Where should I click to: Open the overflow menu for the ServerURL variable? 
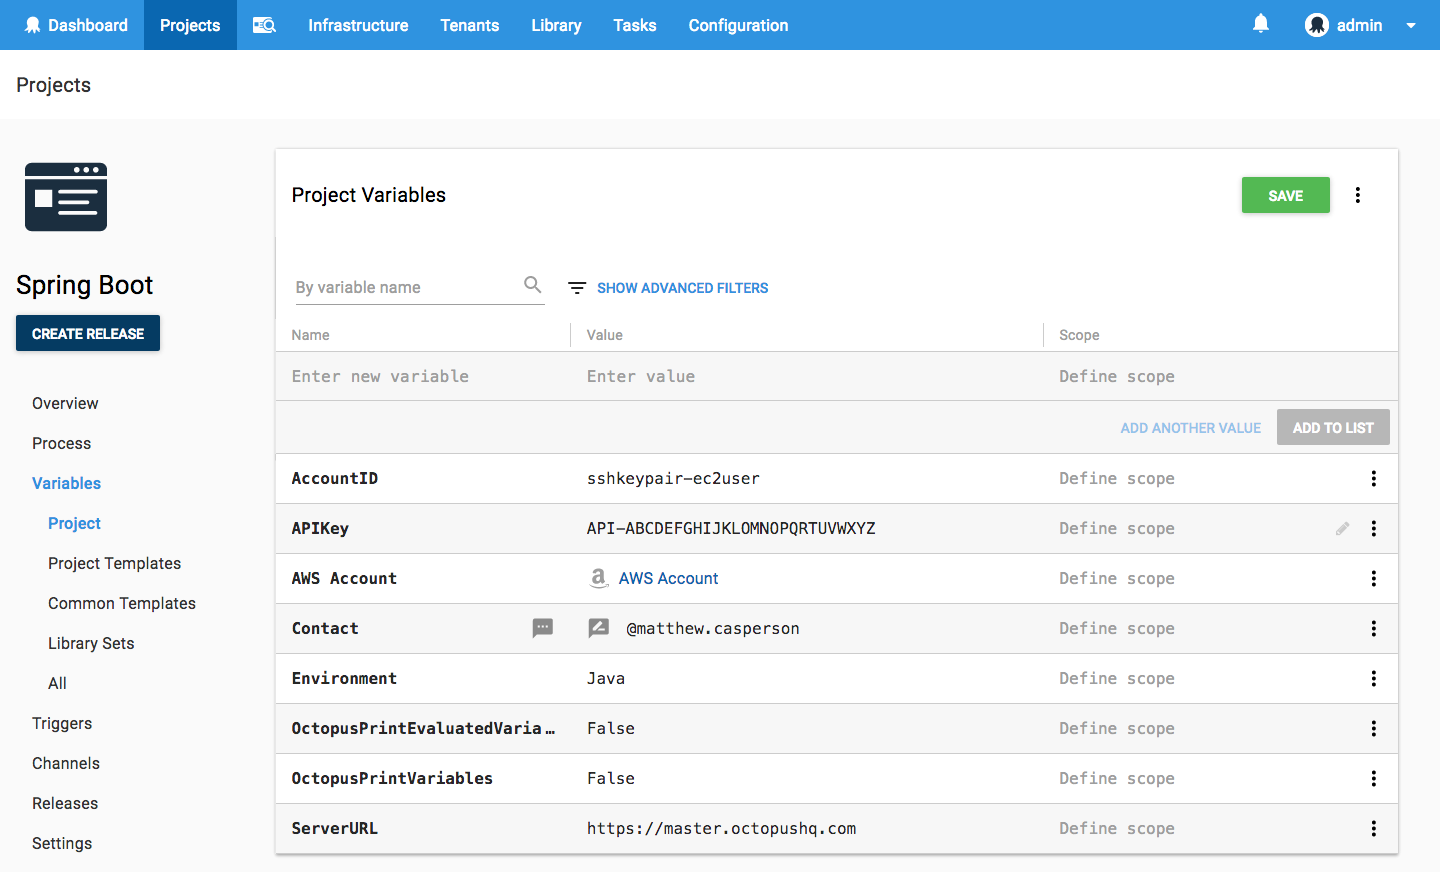[x=1374, y=828]
